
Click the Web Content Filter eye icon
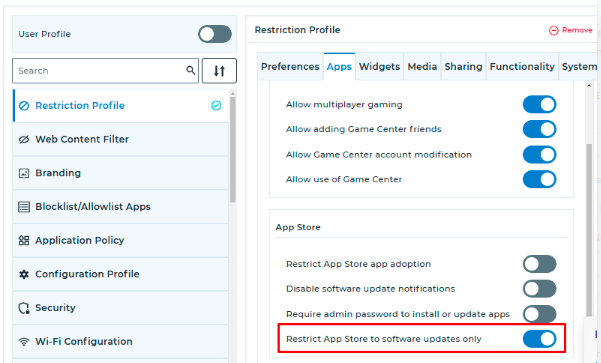(x=24, y=140)
